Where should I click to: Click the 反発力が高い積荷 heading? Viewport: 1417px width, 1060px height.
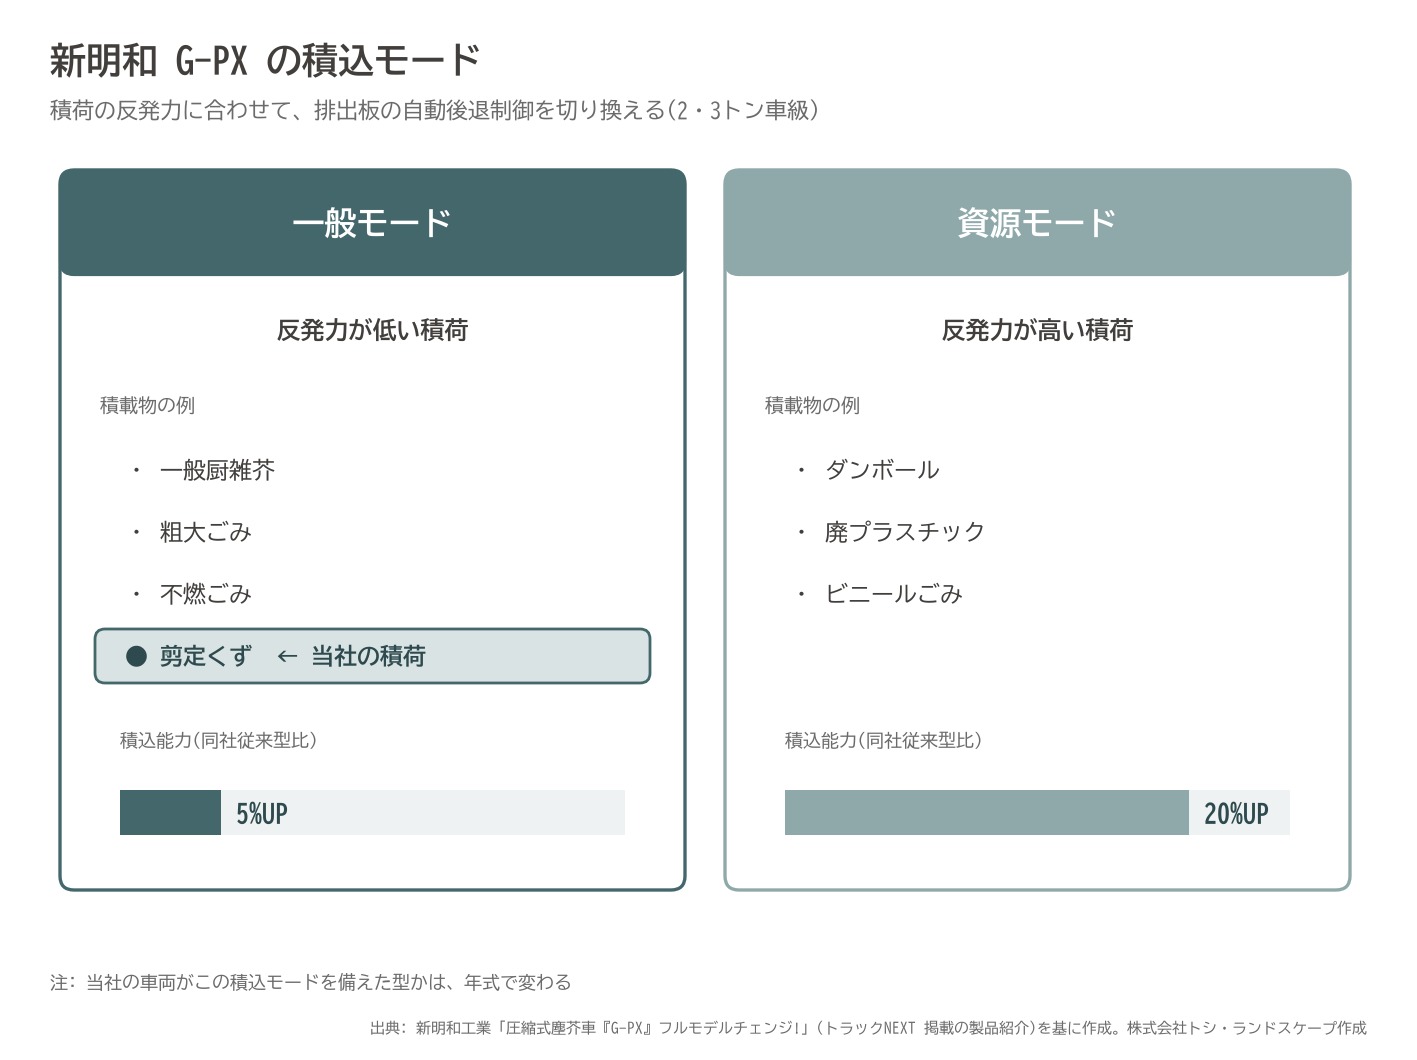(1037, 330)
